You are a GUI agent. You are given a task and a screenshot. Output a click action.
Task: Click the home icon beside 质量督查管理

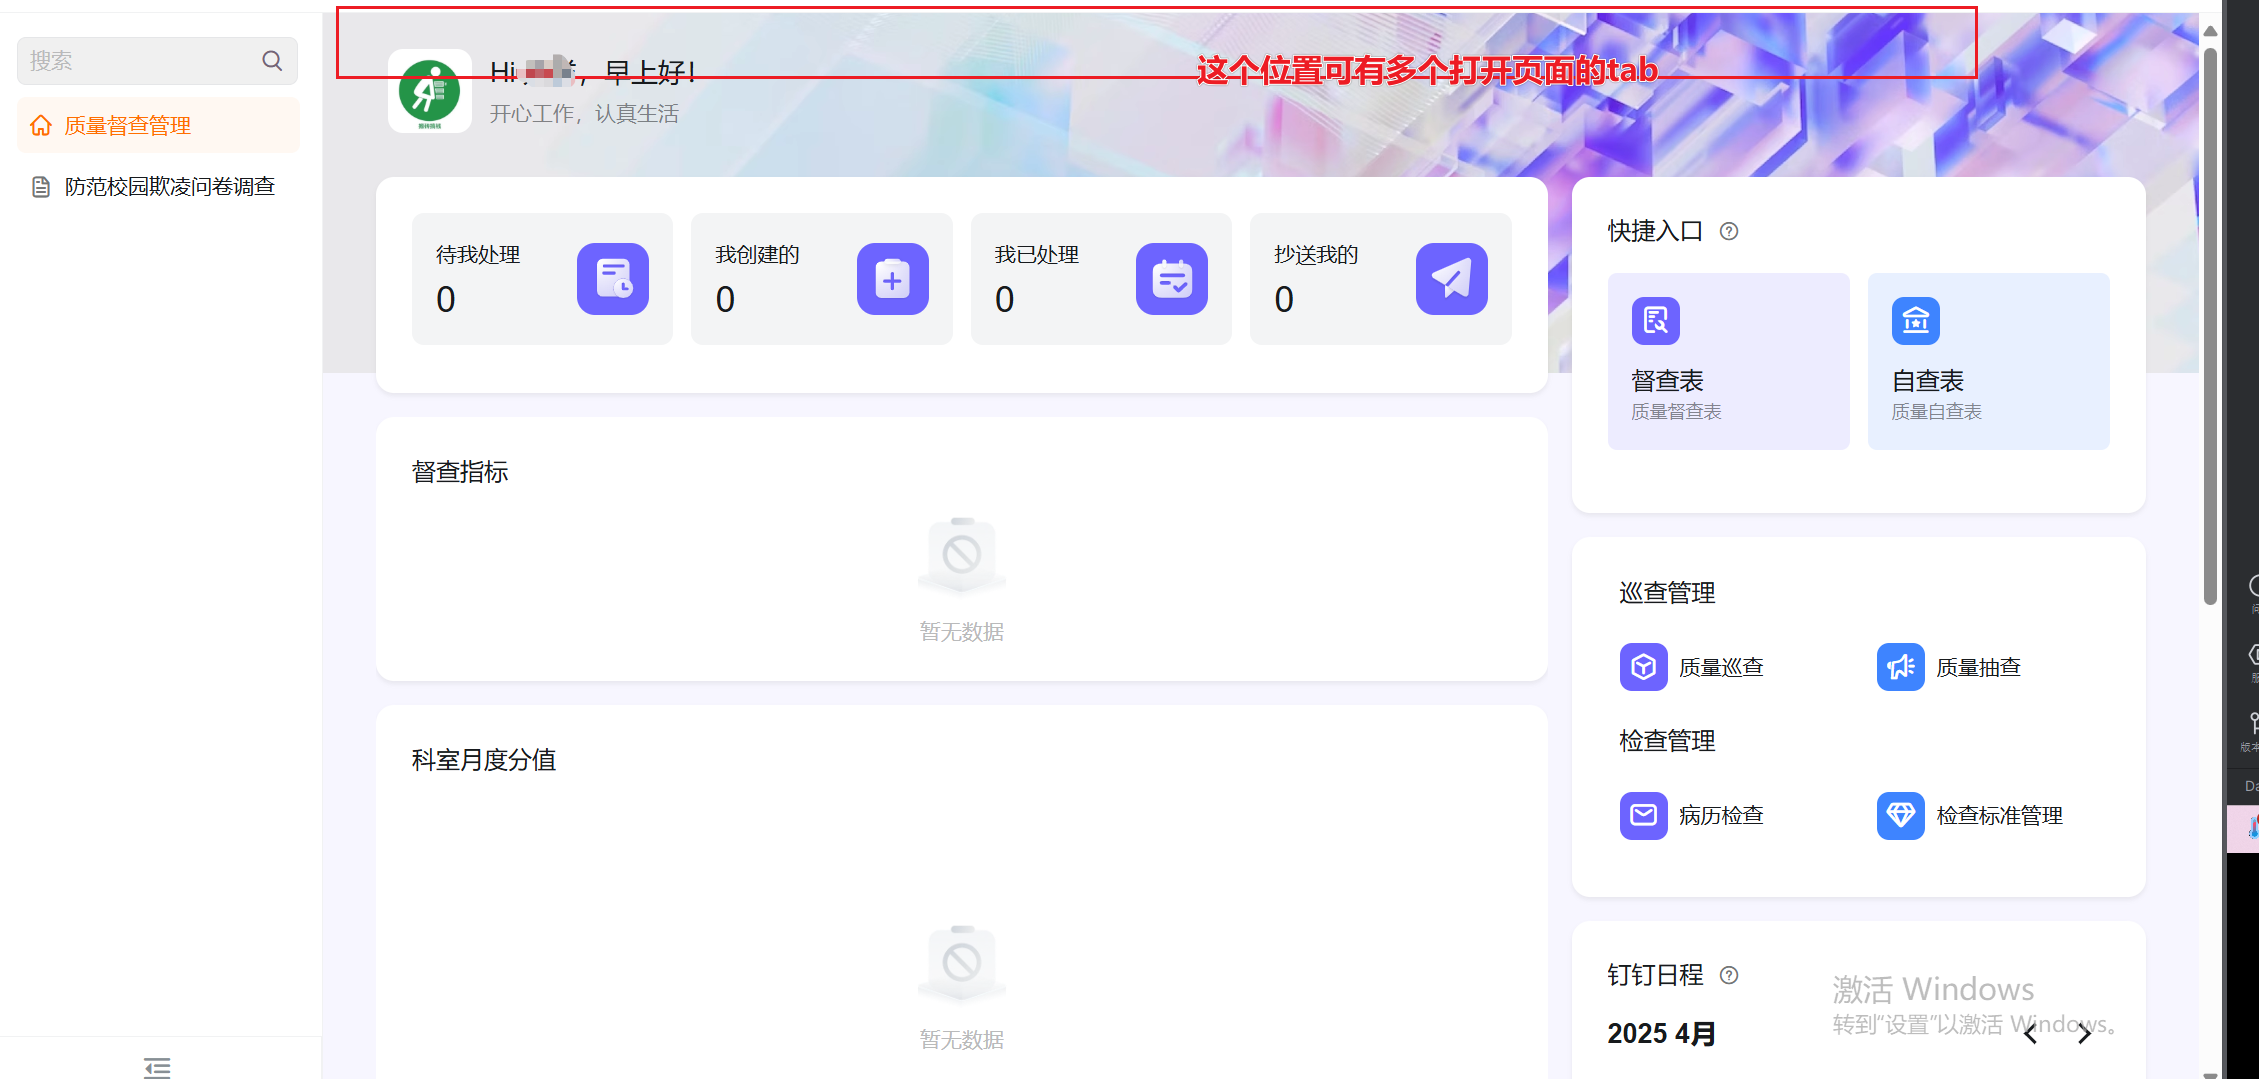pyautogui.click(x=41, y=126)
